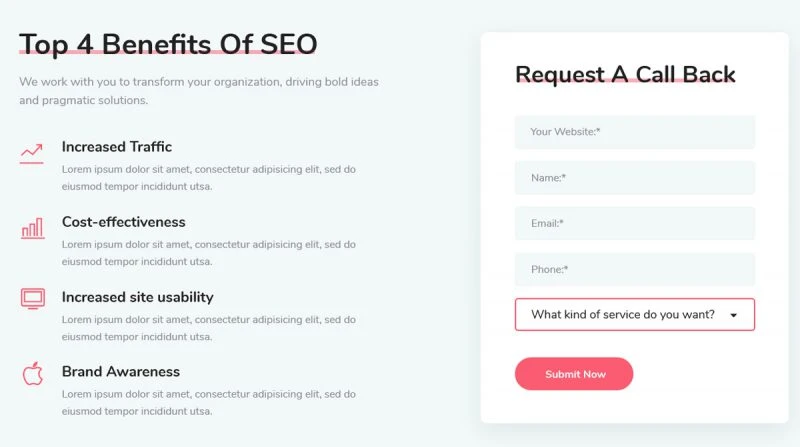Image resolution: width=800 pixels, height=447 pixels.
Task: Click the description text under Increased Traffic
Action: click(x=208, y=178)
